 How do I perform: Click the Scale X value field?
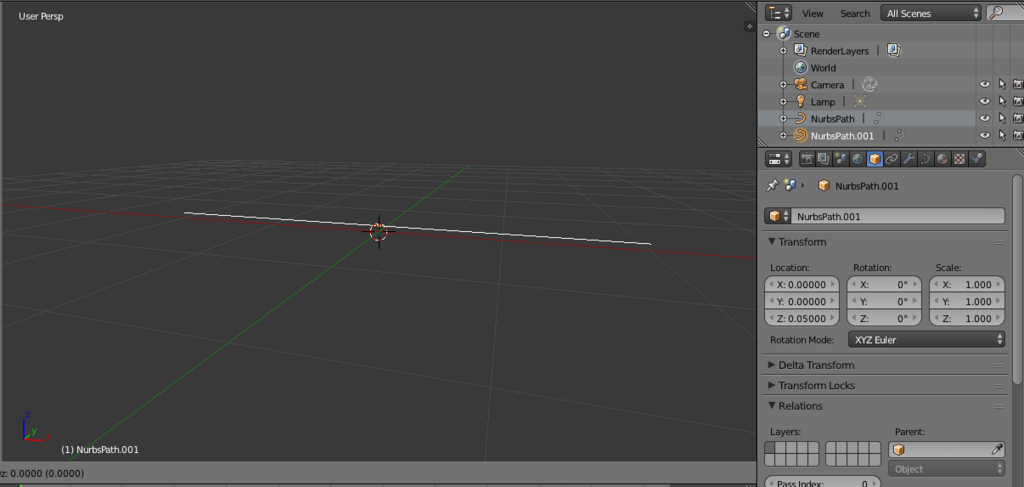click(x=967, y=285)
